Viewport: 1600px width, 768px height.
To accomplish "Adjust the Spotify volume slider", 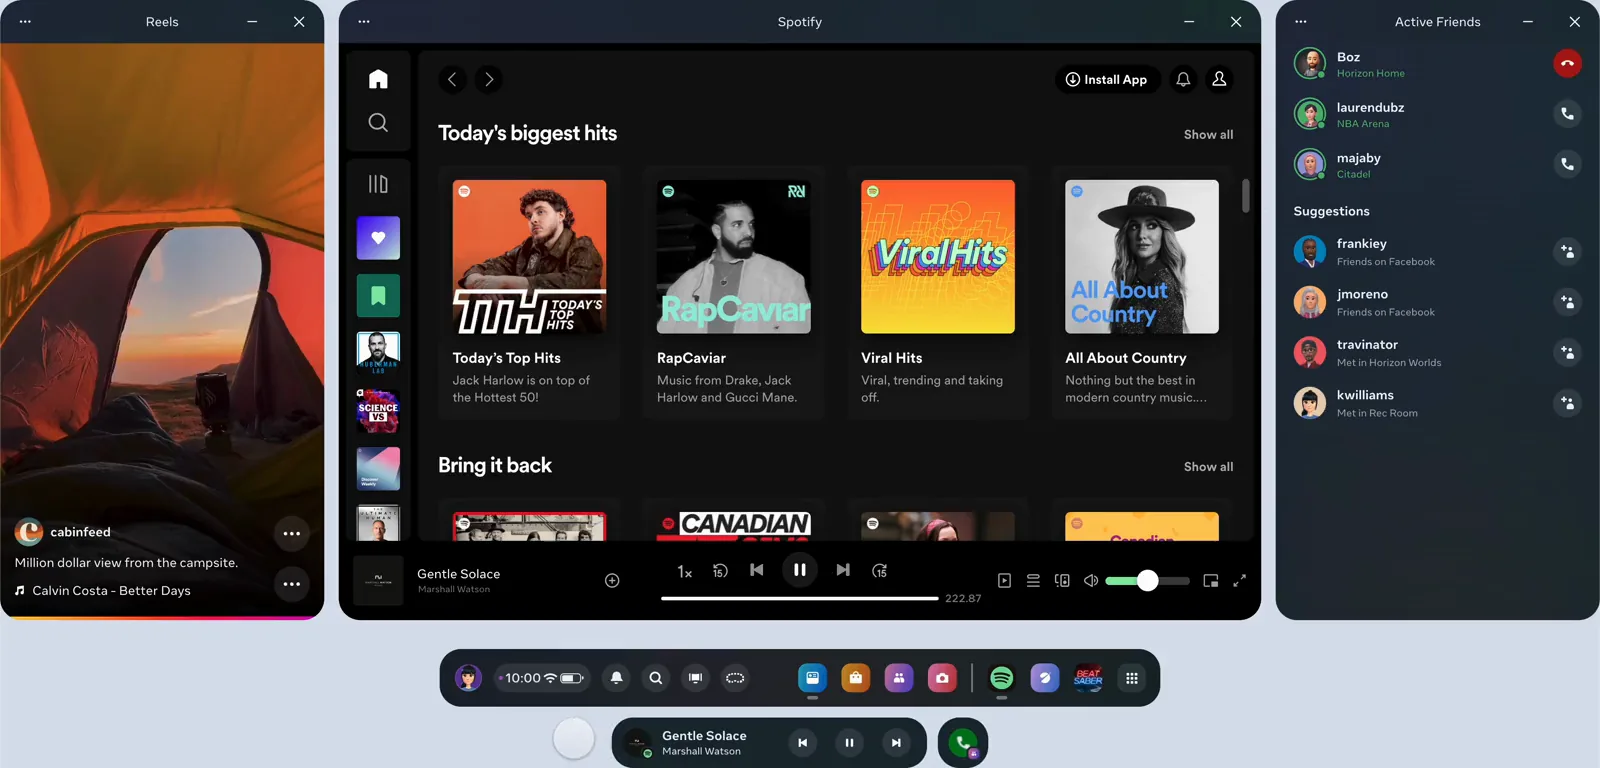I will tap(1147, 580).
